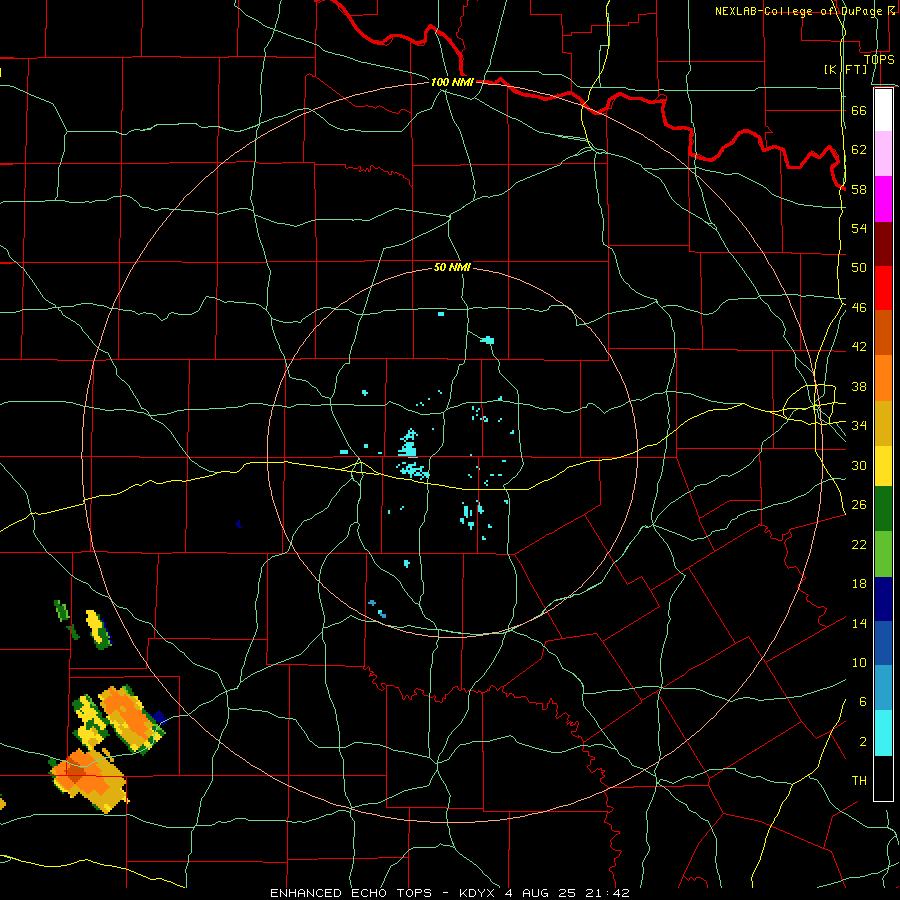This screenshot has height=900, width=900.
Task: Click the cyan band above 2
Action: coord(883,733)
